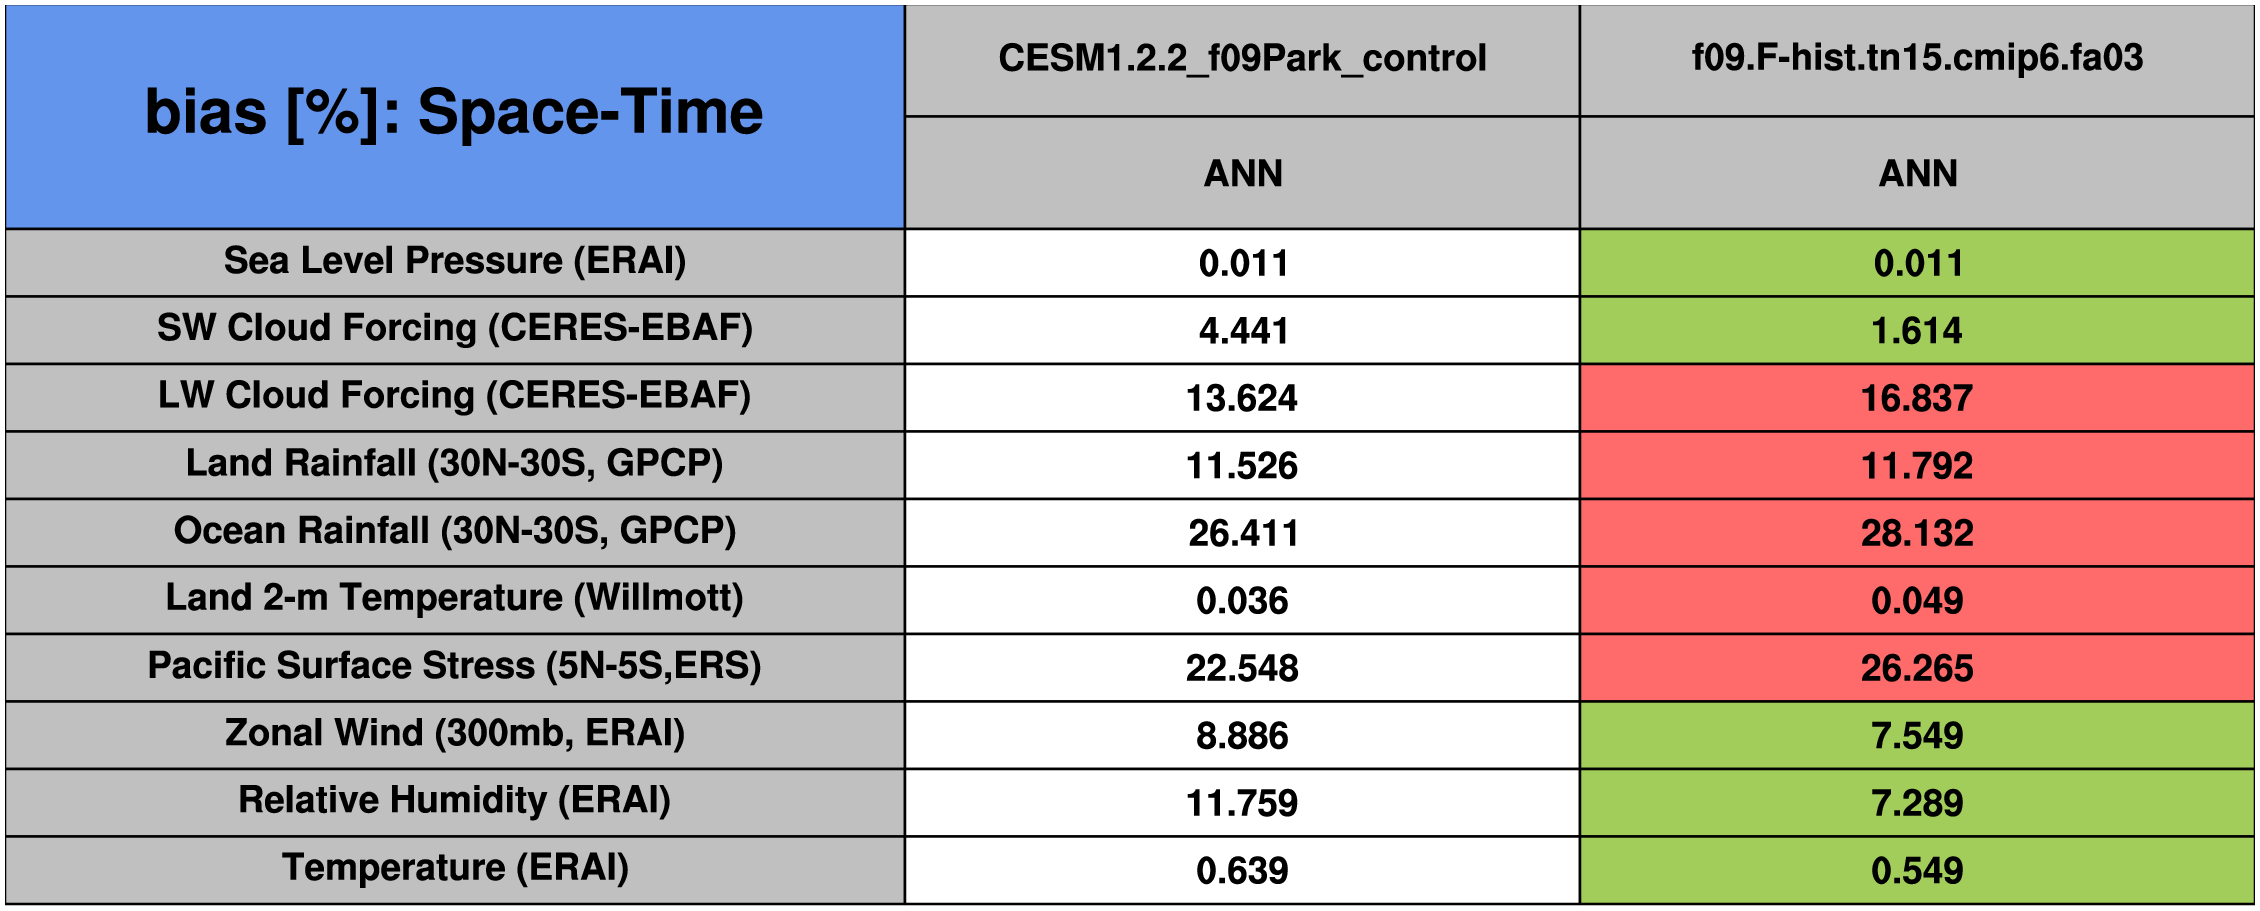Click the red 26.265 cell
Viewport: 2260px width, 911px height.
coord(1917,667)
